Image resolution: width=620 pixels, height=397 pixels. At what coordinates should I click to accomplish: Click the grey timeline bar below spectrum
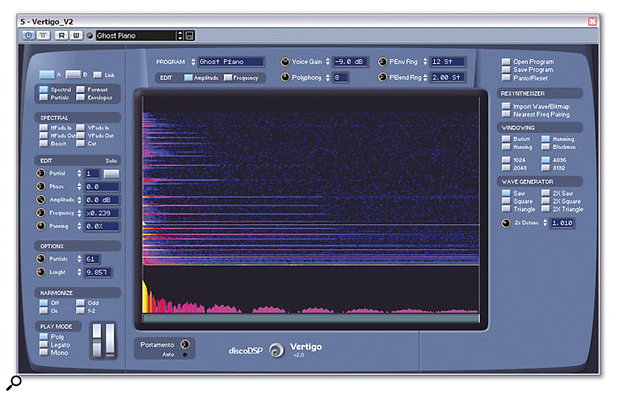(311, 318)
